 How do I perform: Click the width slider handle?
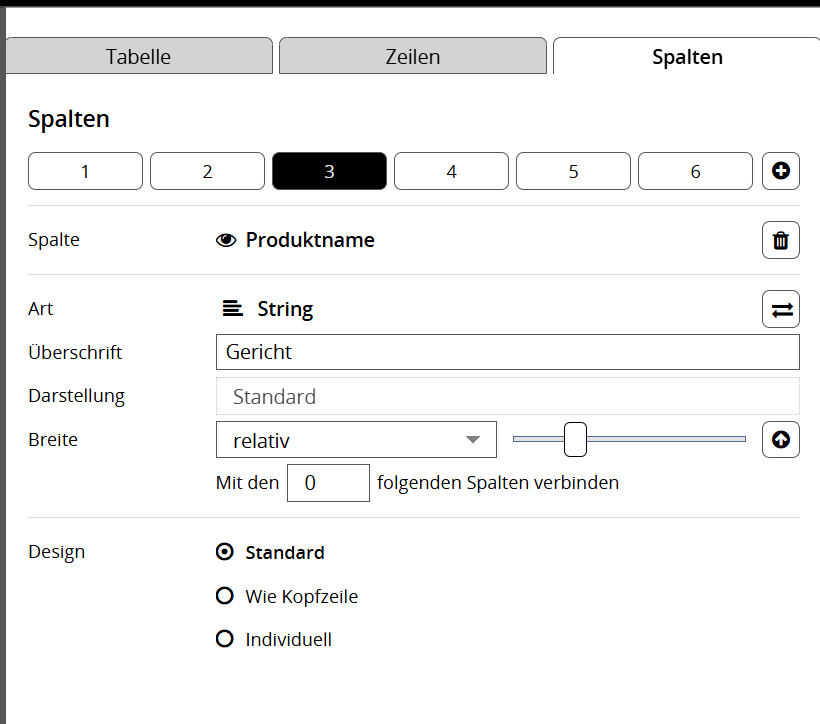575,439
